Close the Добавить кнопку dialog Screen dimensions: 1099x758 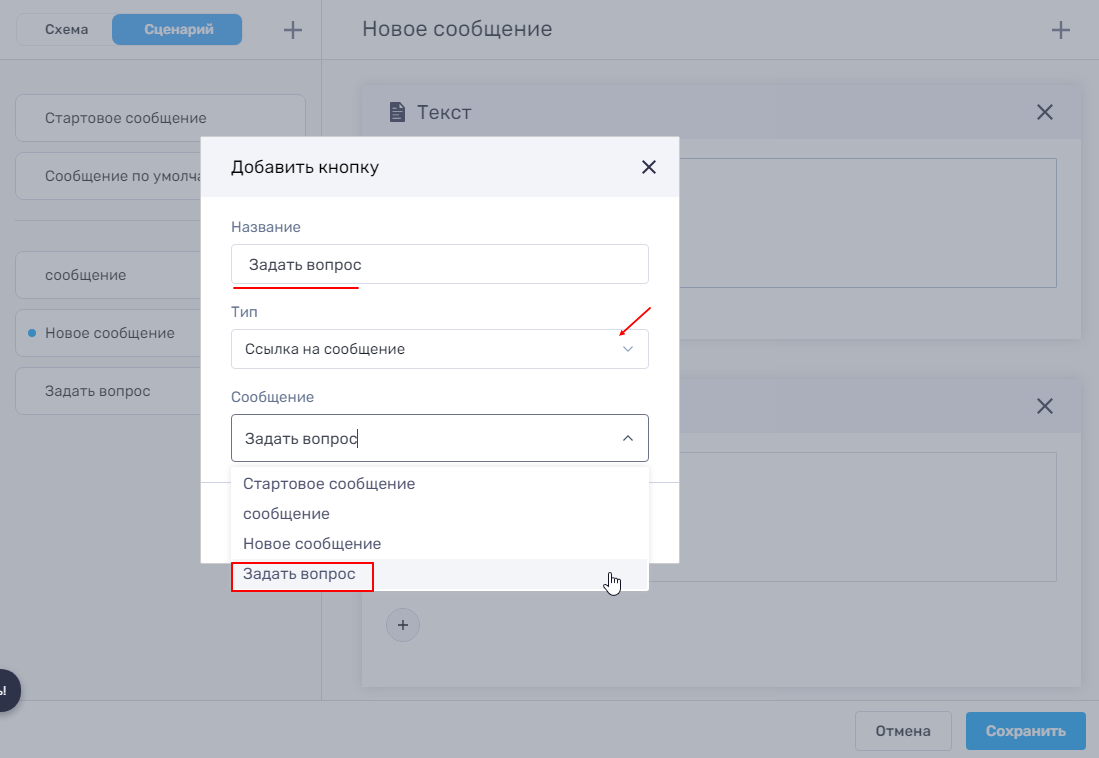coord(649,167)
